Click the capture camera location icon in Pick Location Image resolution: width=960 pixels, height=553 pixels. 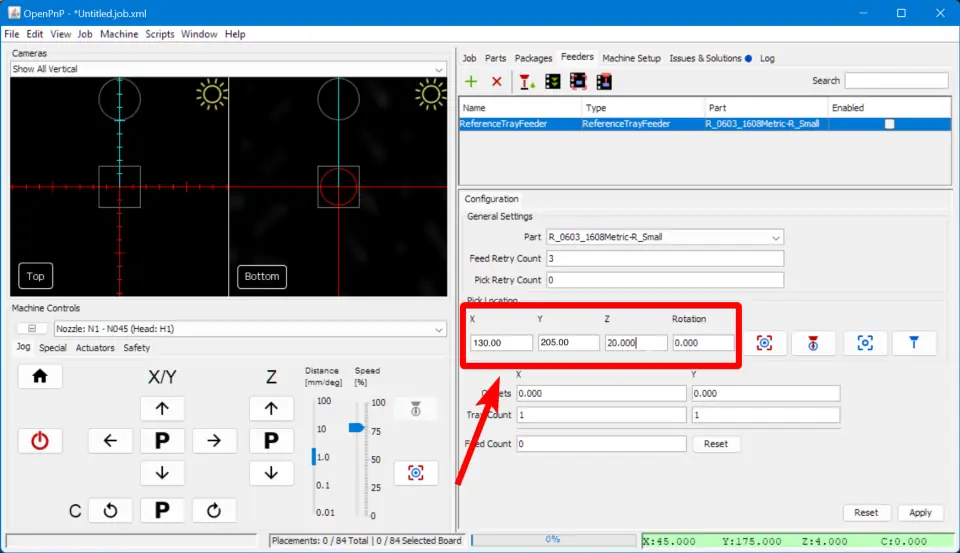pyautogui.click(x=764, y=343)
